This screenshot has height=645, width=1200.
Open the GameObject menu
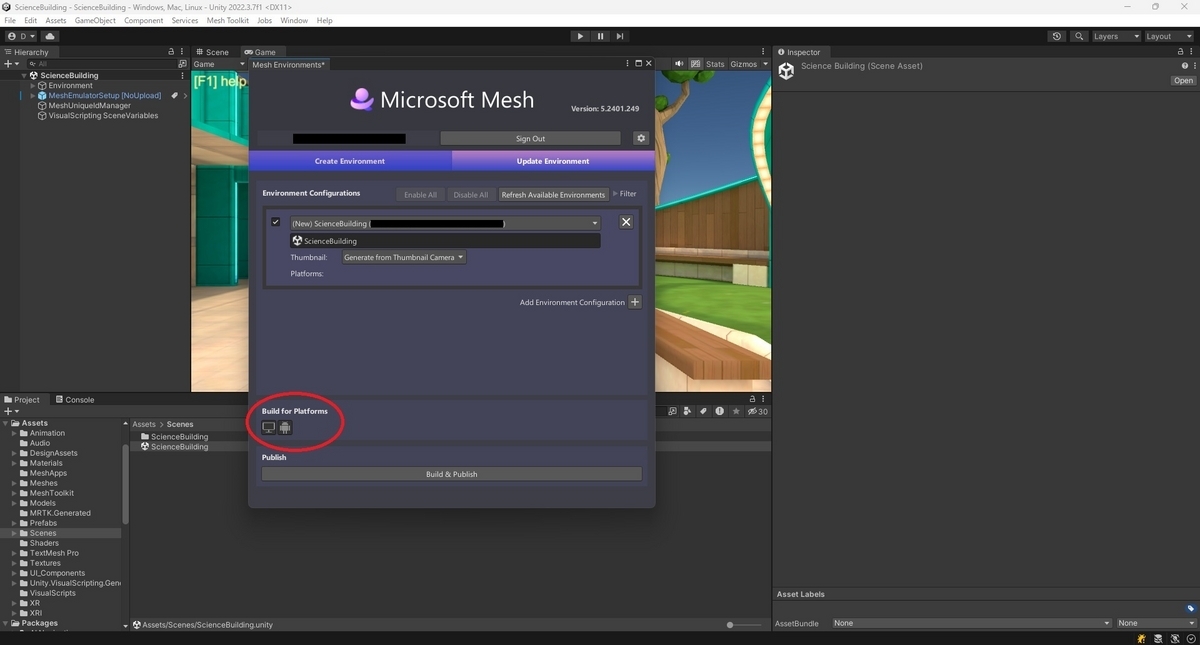(x=95, y=20)
